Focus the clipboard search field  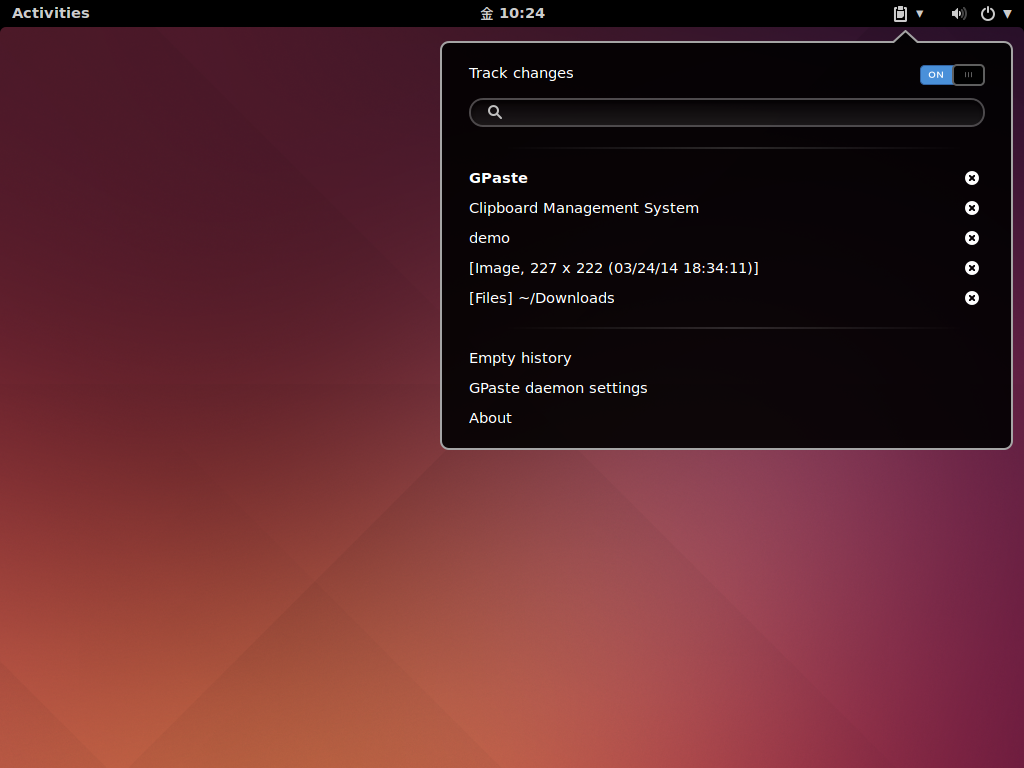point(727,112)
